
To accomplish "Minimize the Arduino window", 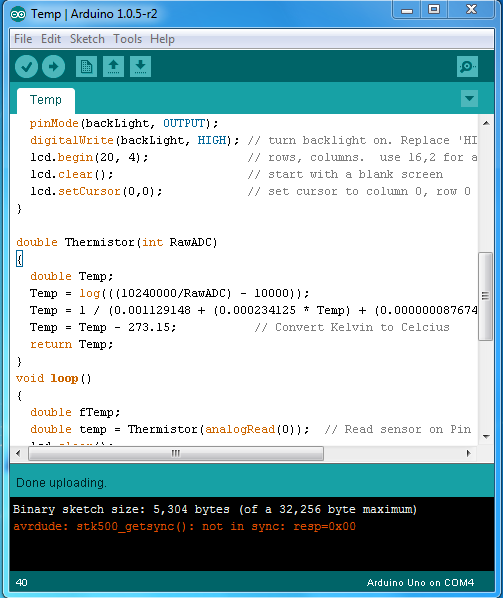I will point(407,10).
